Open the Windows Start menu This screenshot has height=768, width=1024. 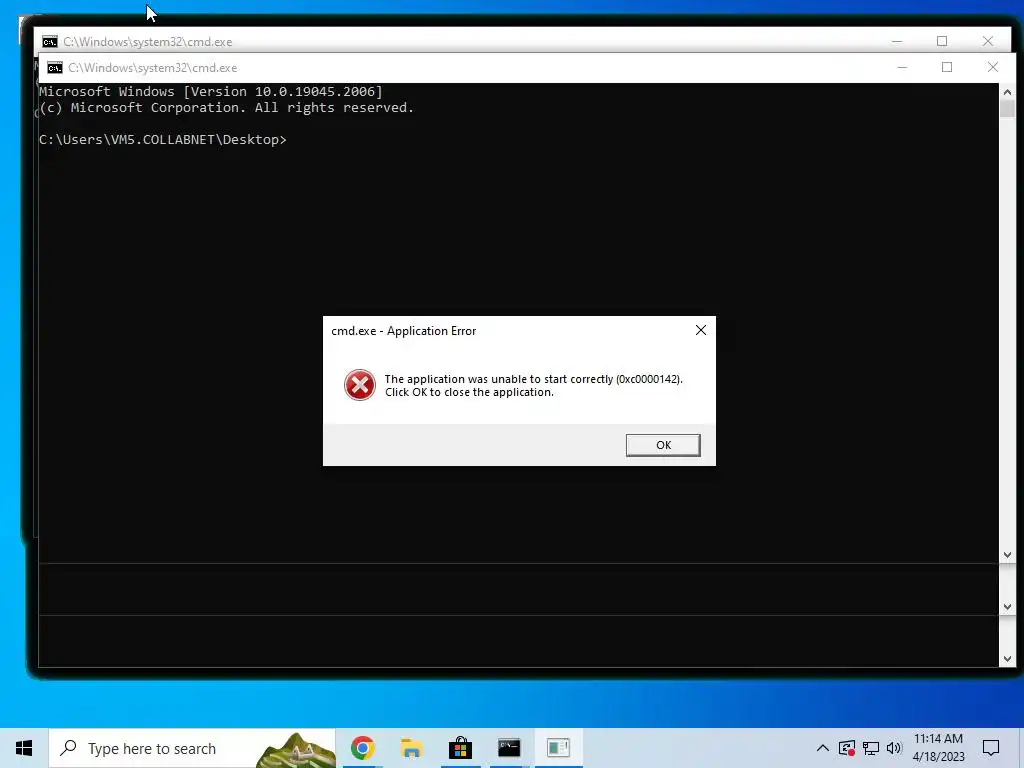(24, 748)
